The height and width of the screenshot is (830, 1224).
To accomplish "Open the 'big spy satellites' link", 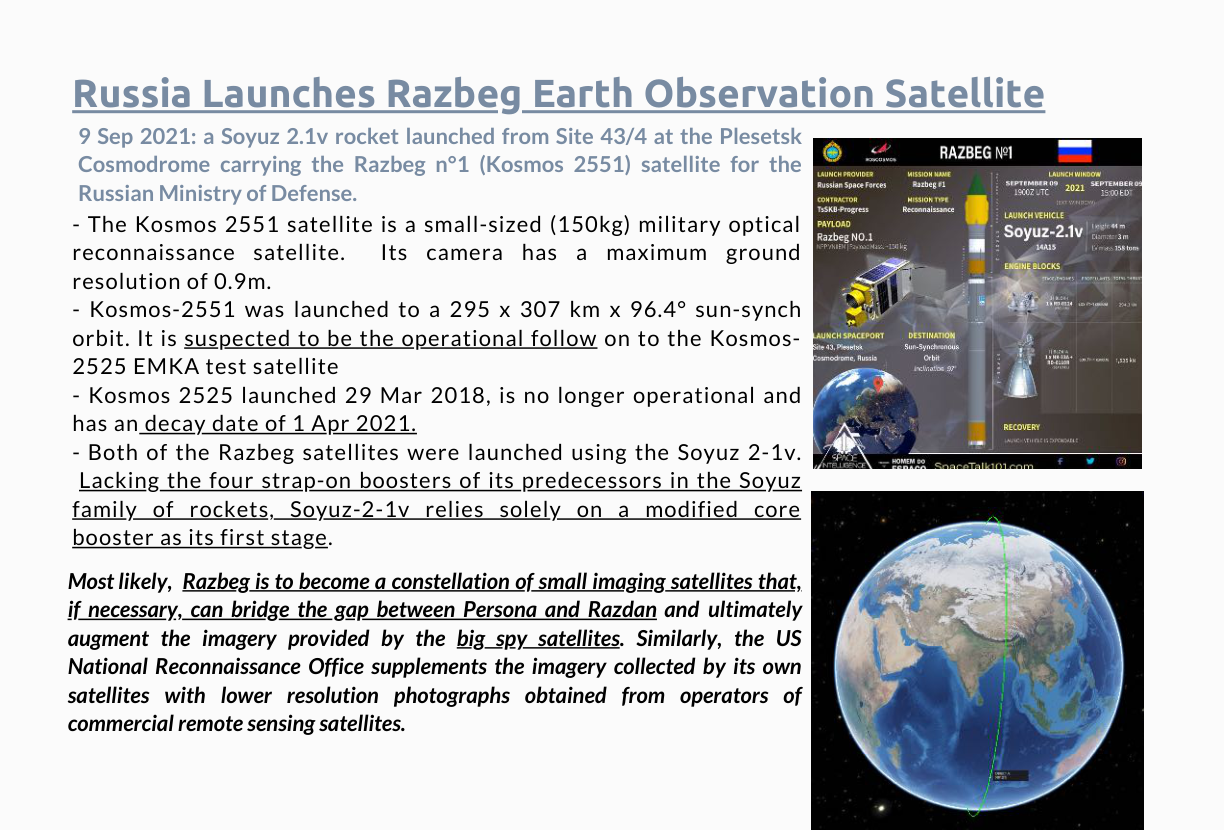I will click(538, 638).
